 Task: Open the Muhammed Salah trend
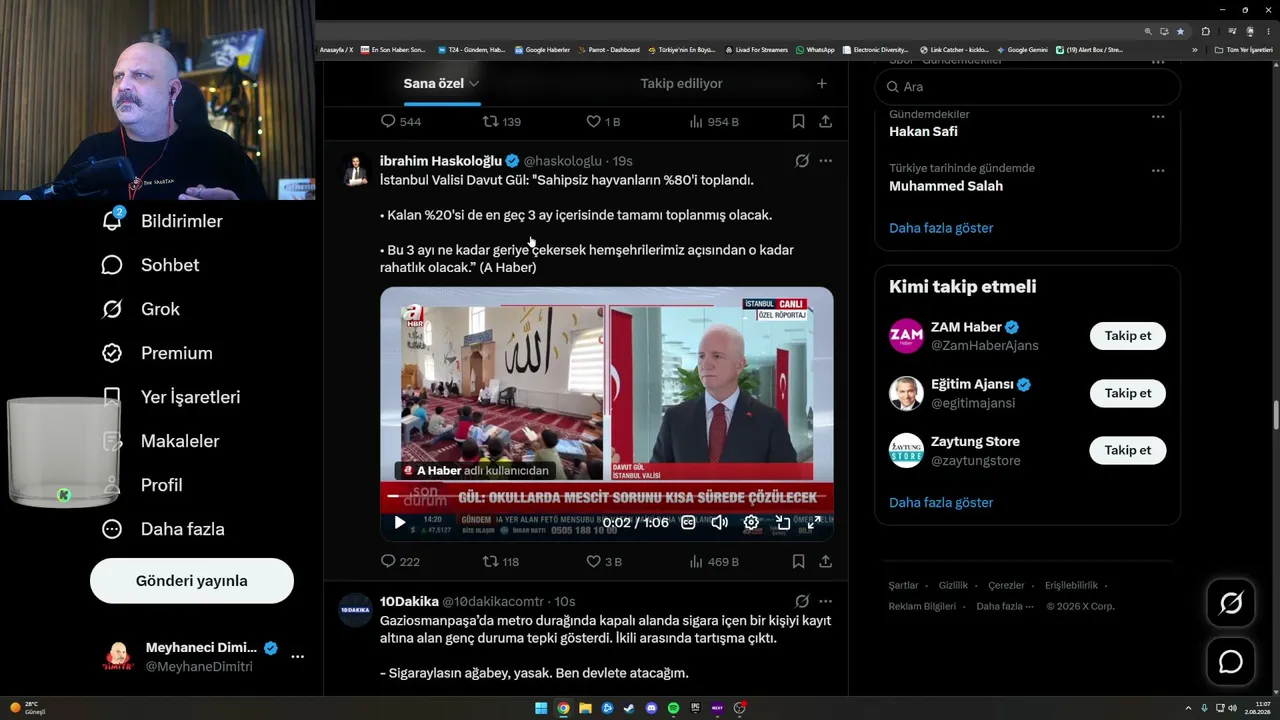tap(946, 186)
